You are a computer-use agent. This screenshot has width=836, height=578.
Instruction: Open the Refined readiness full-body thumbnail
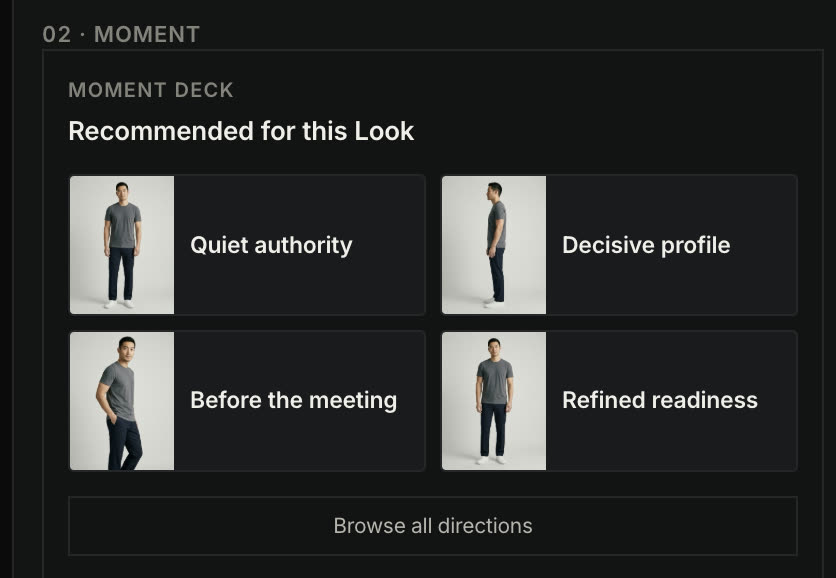[x=494, y=401]
